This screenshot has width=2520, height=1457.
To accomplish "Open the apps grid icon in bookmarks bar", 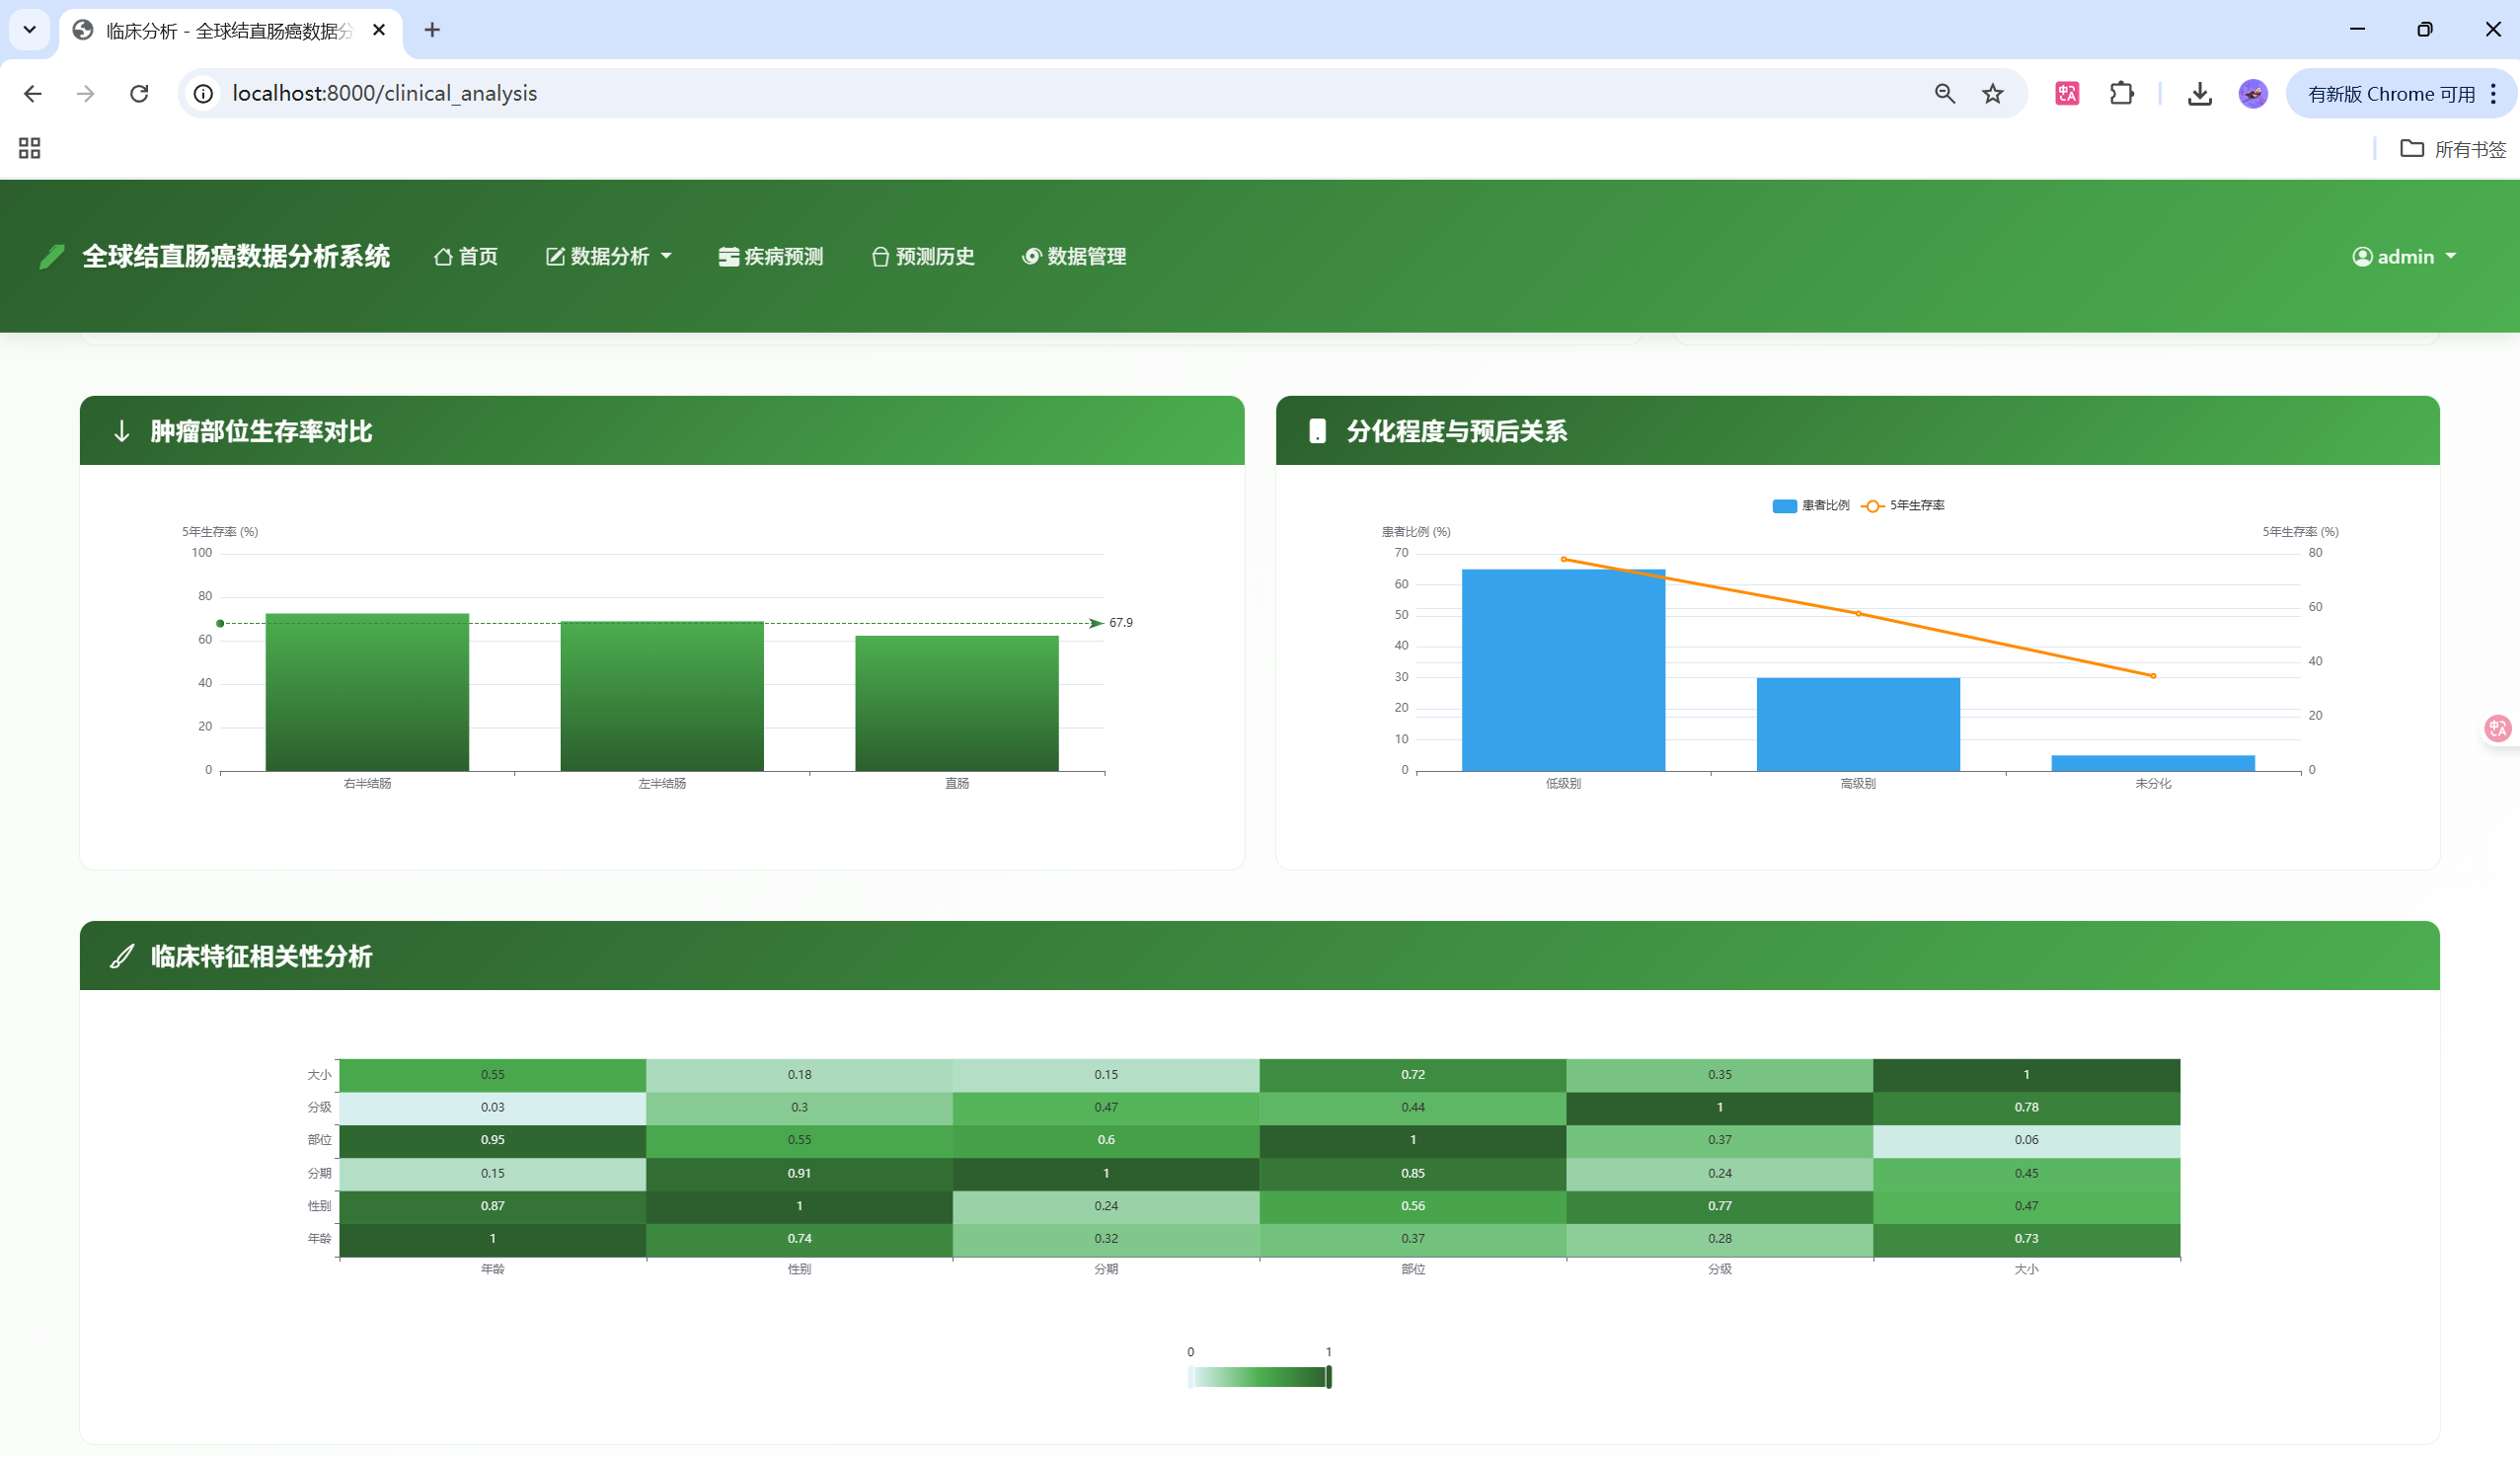I will click(x=30, y=149).
